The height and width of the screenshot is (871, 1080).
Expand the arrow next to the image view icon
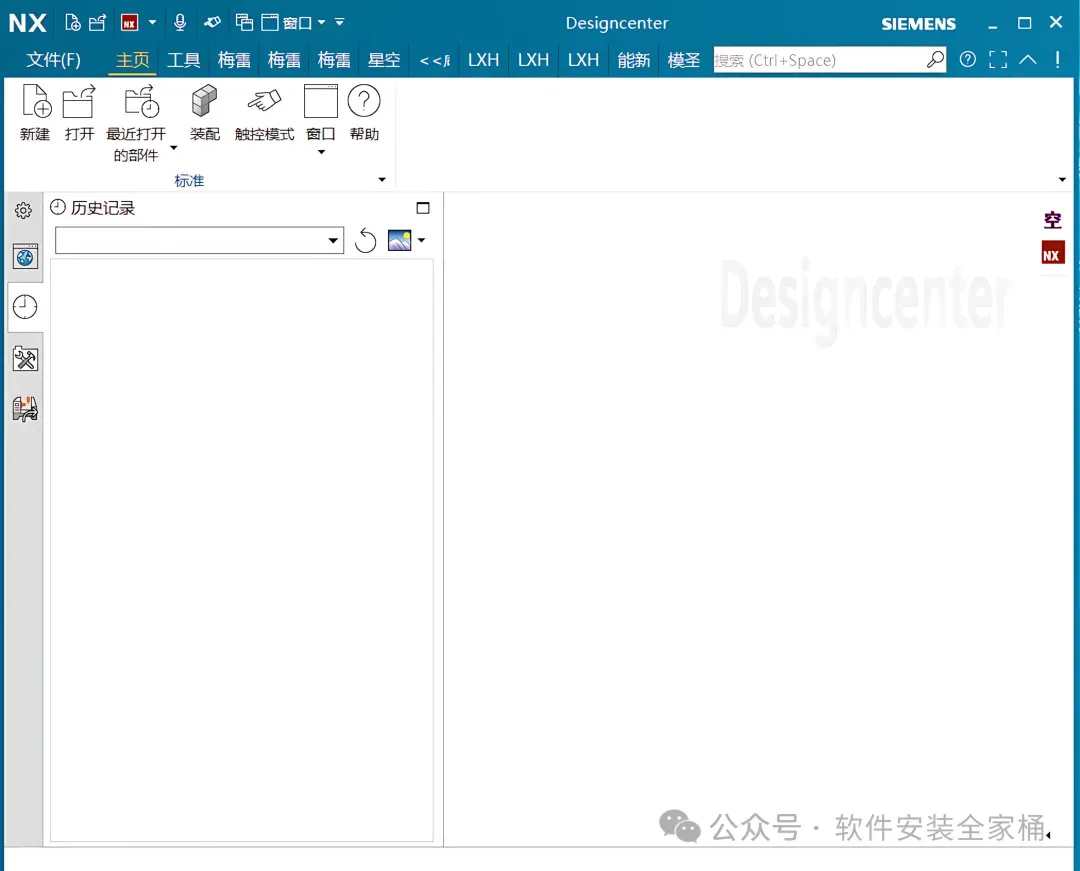click(x=422, y=240)
